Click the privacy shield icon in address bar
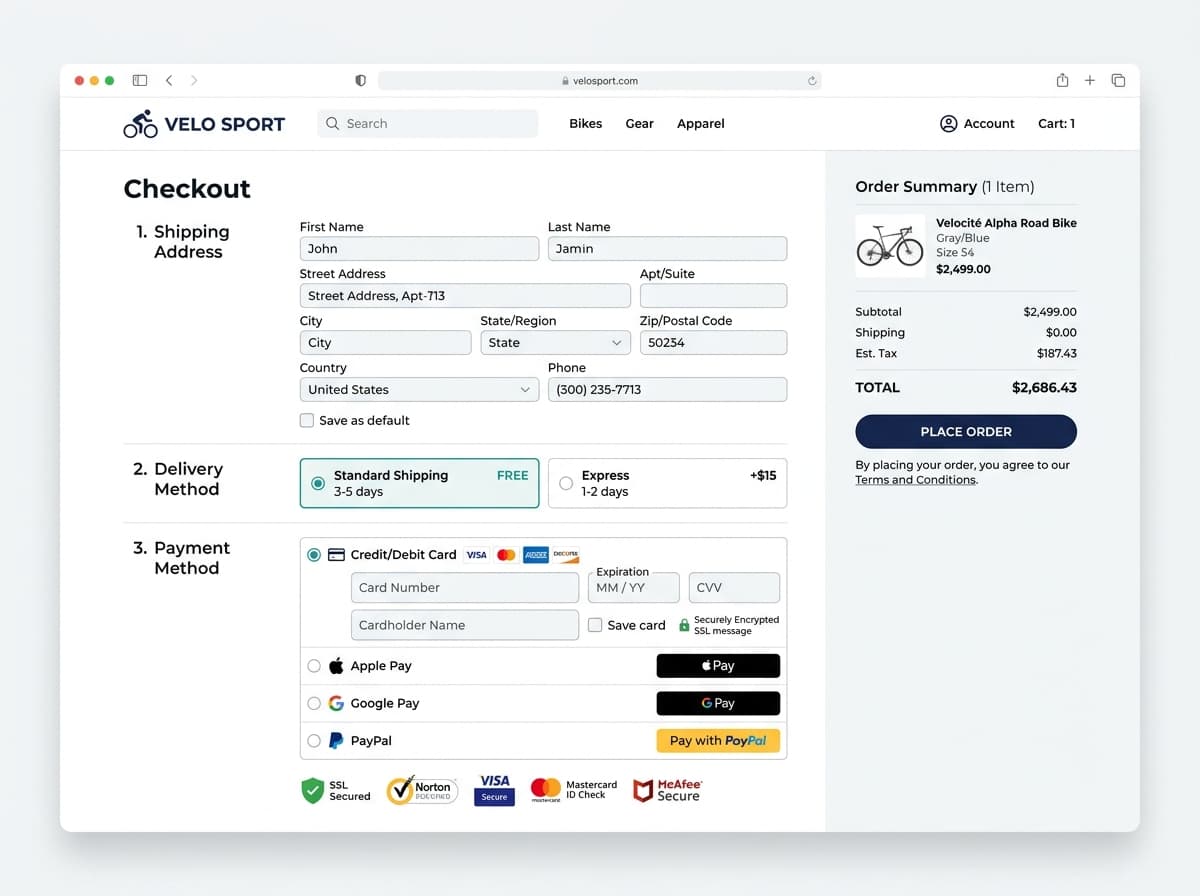Screen dimensions: 1200x896 click(x=361, y=80)
